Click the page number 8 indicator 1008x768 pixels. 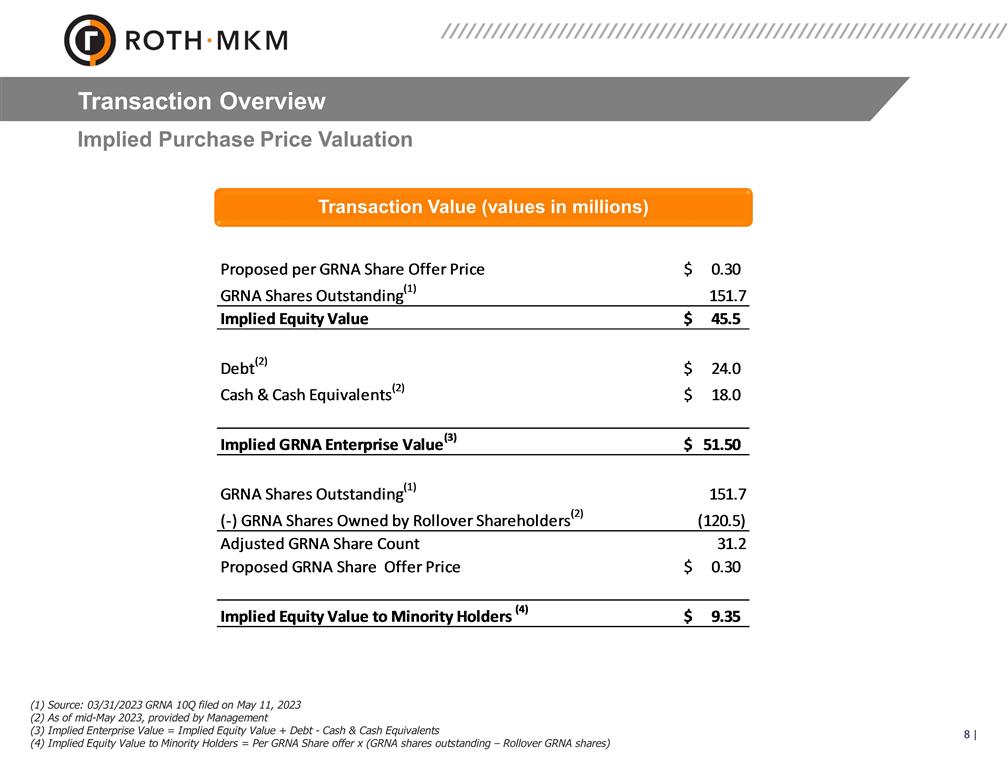point(968,735)
